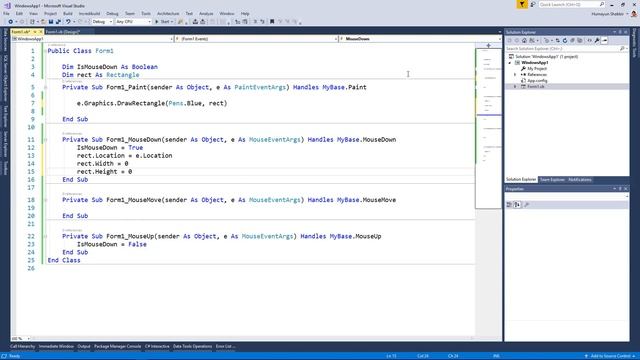640x360 pixels.
Task: Click the Quick Launch search field
Action: 571,4
